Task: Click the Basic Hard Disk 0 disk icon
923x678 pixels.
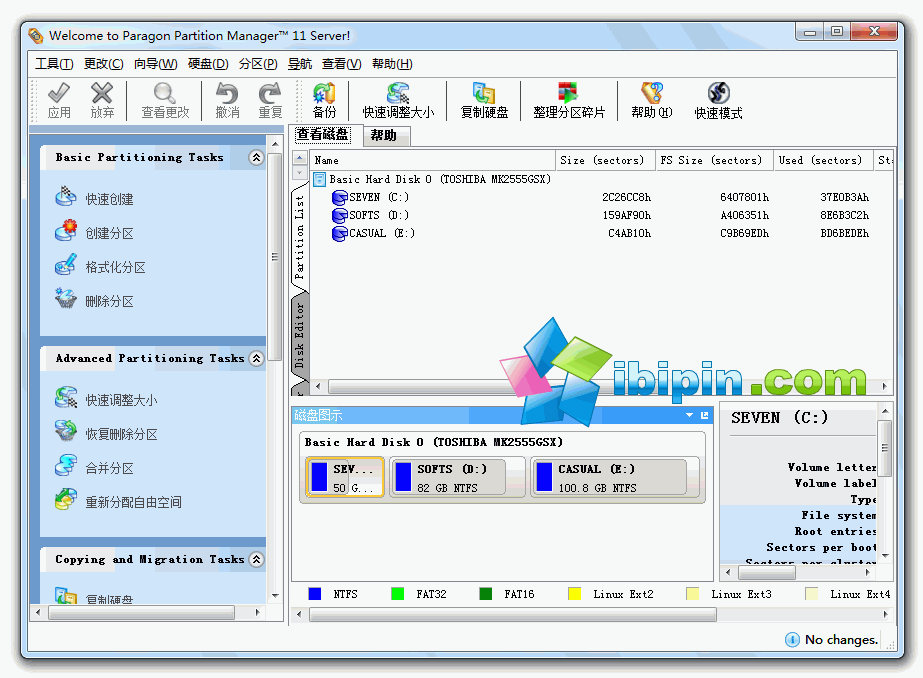Action: point(320,180)
